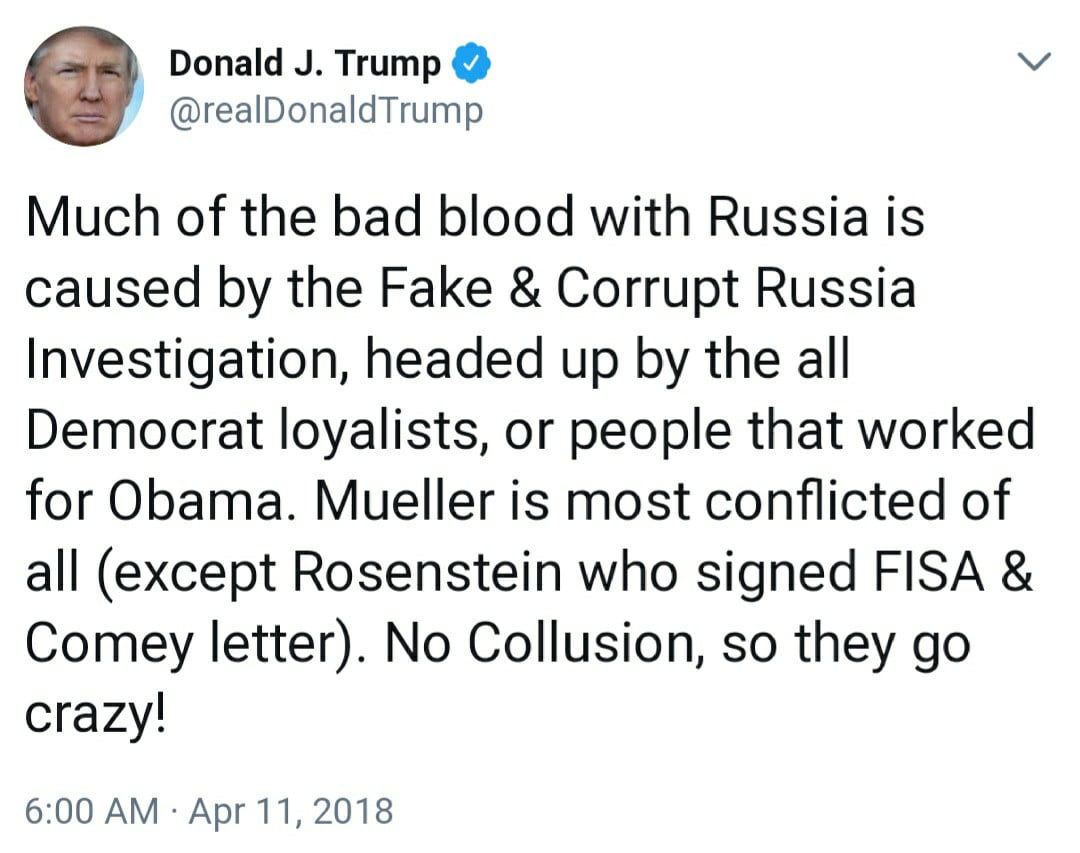Screen dimensions: 1080x853
Task: Open the tweet options chevron menu
Action: click(1034, 62)
